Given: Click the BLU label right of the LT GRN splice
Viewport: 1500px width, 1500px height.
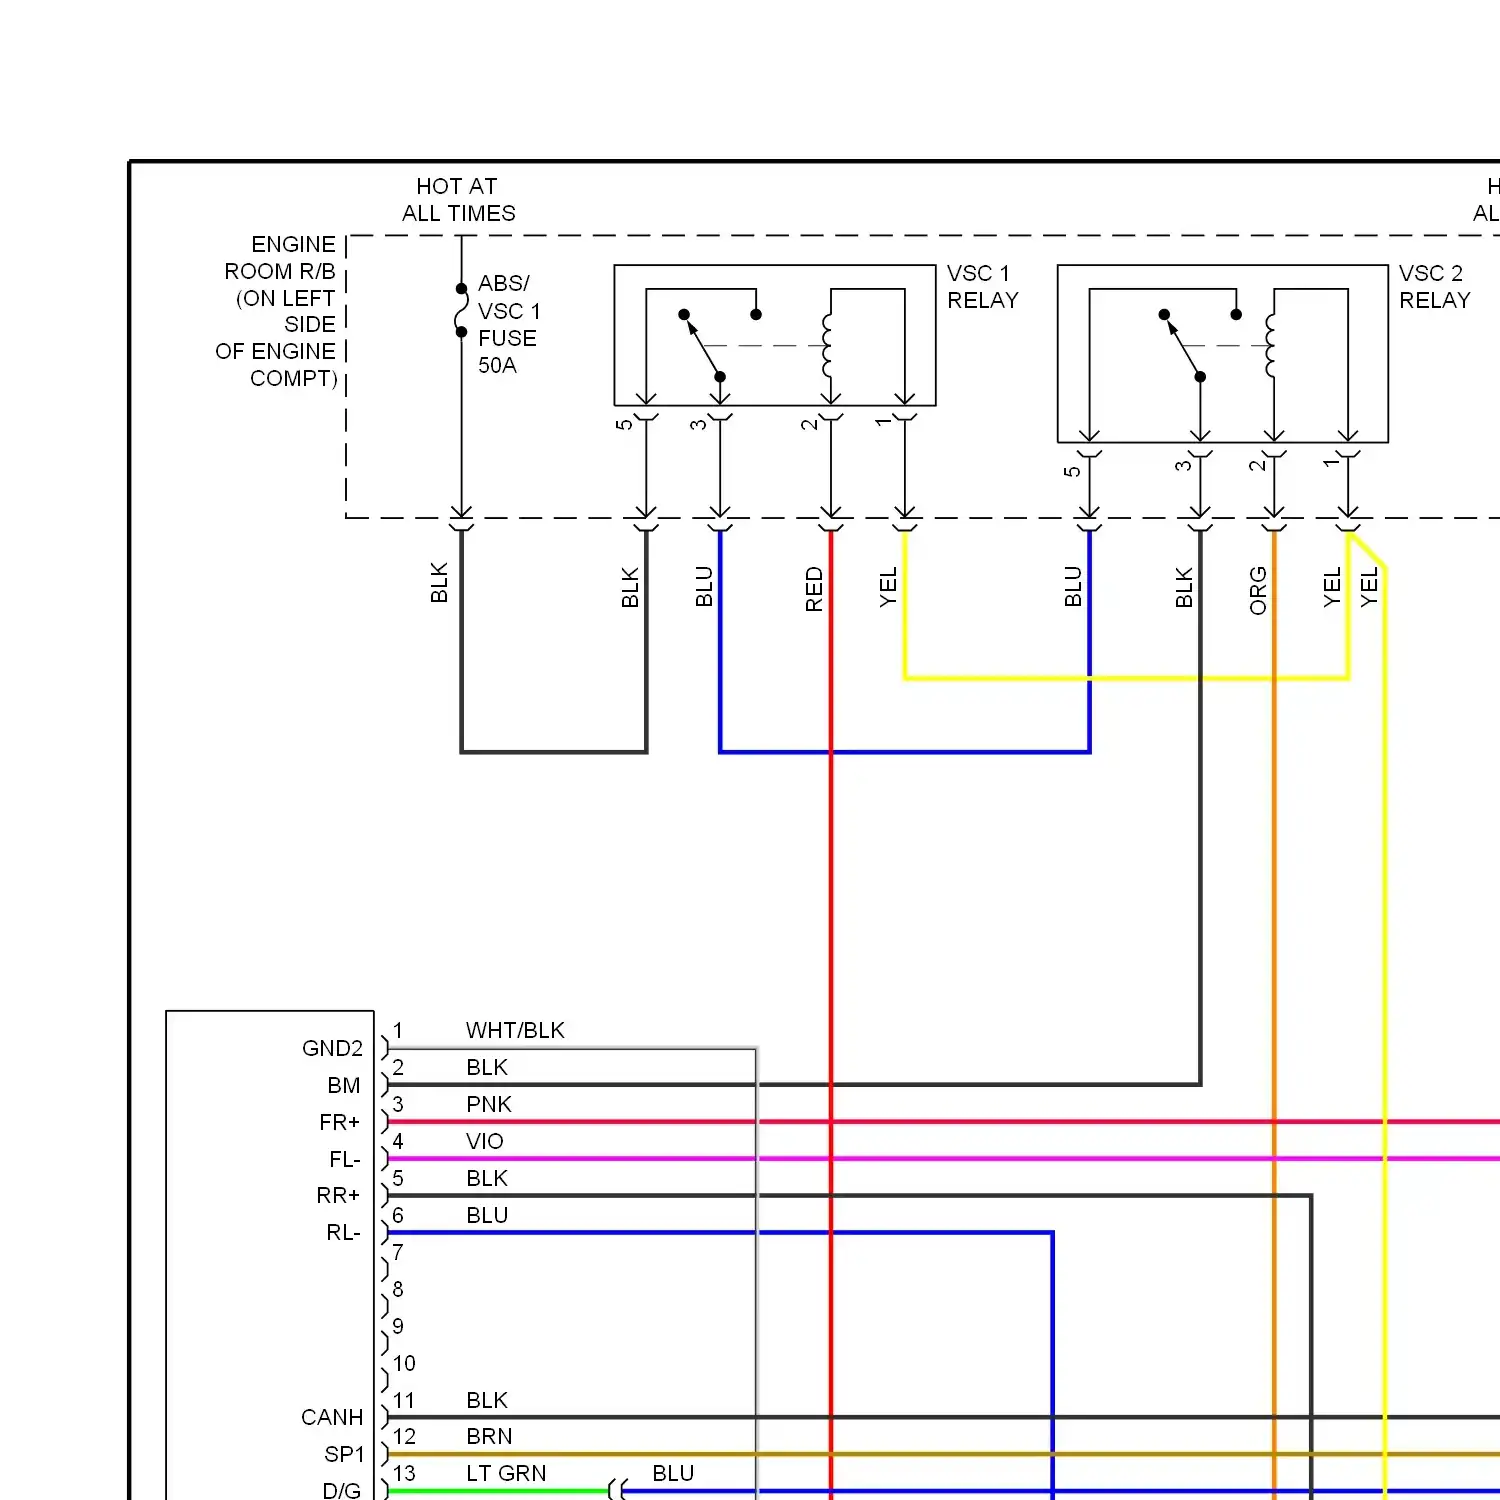Looking at the screenshot, I should pos(673,1473).
